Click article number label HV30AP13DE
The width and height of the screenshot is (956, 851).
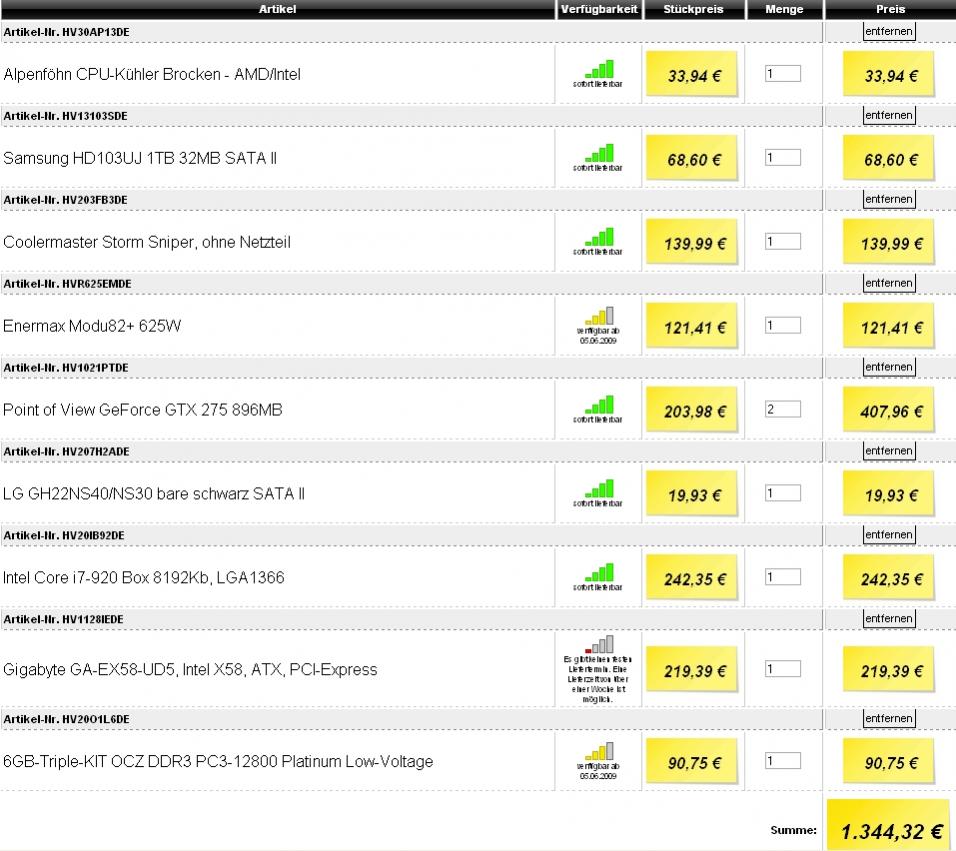coord(66,32)
